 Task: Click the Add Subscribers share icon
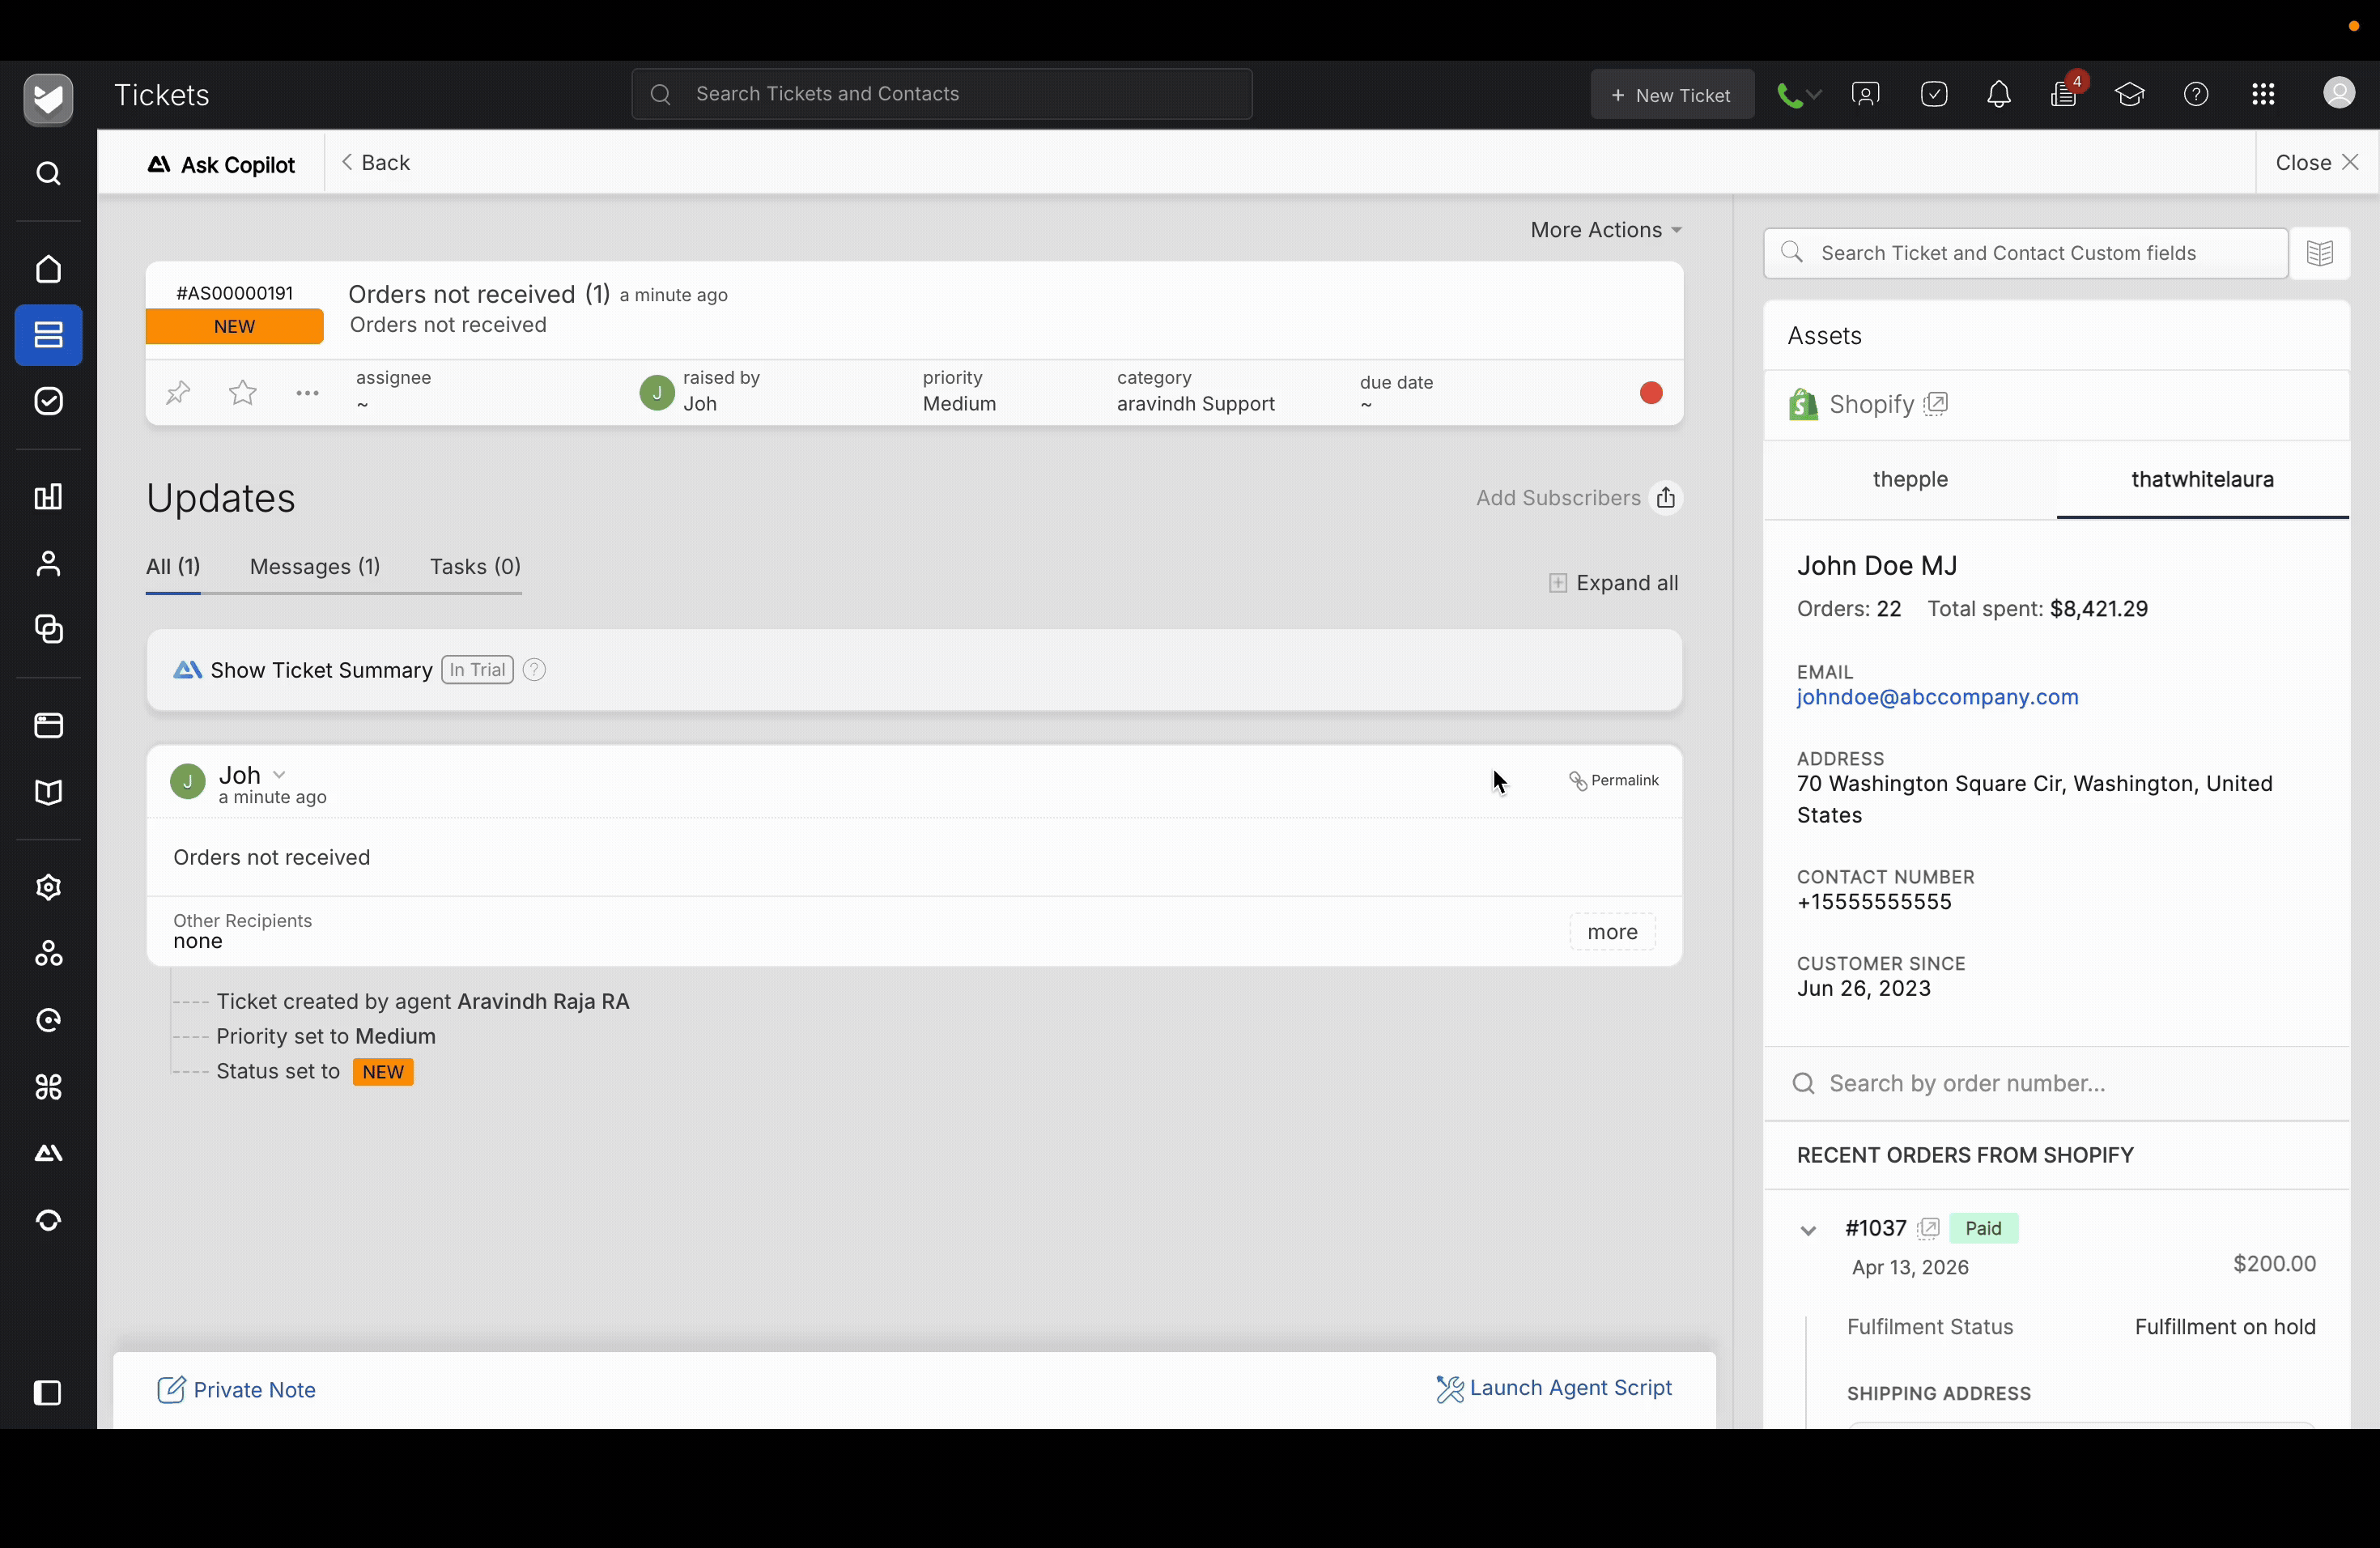(x=1666, y=498)
